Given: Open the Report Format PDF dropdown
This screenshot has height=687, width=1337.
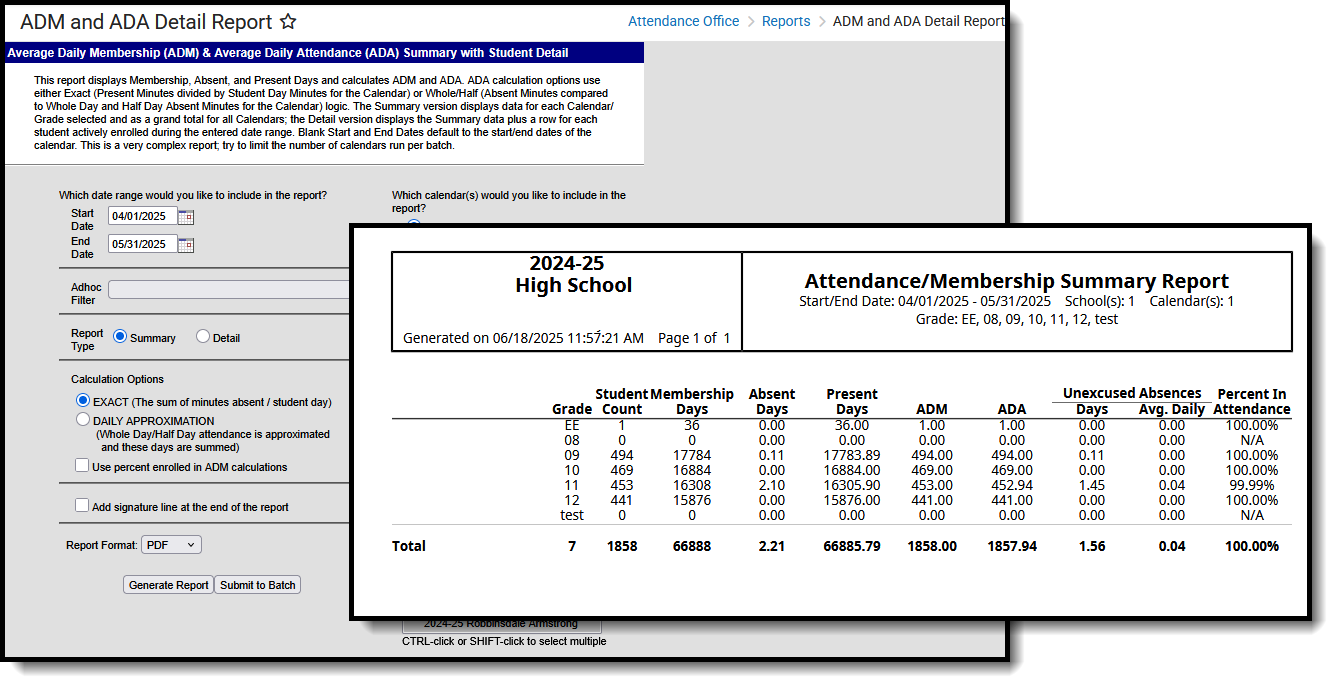Looking at the screenshot, I should tap(171, 545).
